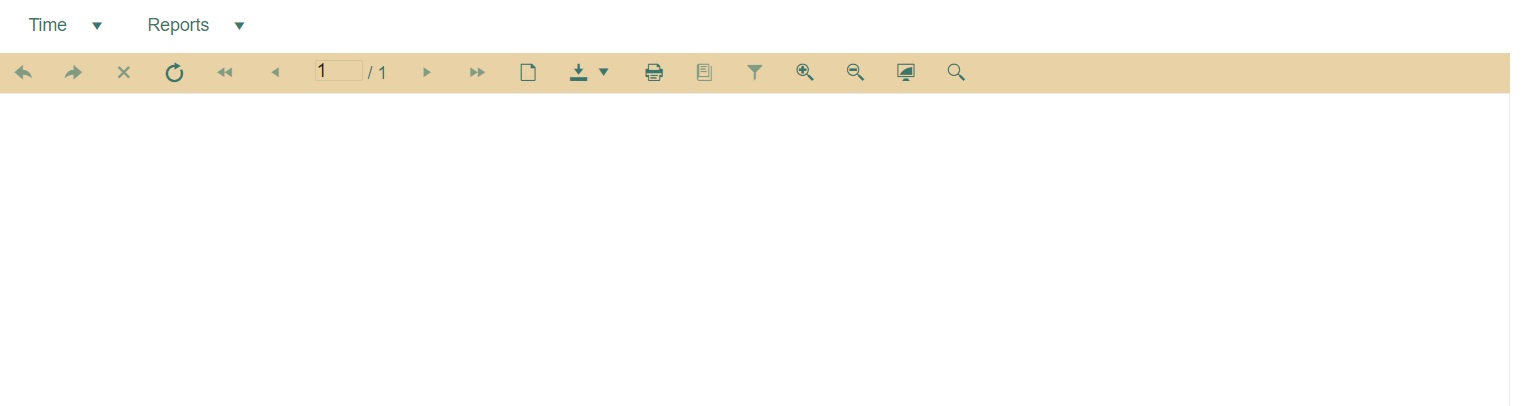Refresh the report with the circular arrow
1523x406 pixels.
[x=174, y=73]
